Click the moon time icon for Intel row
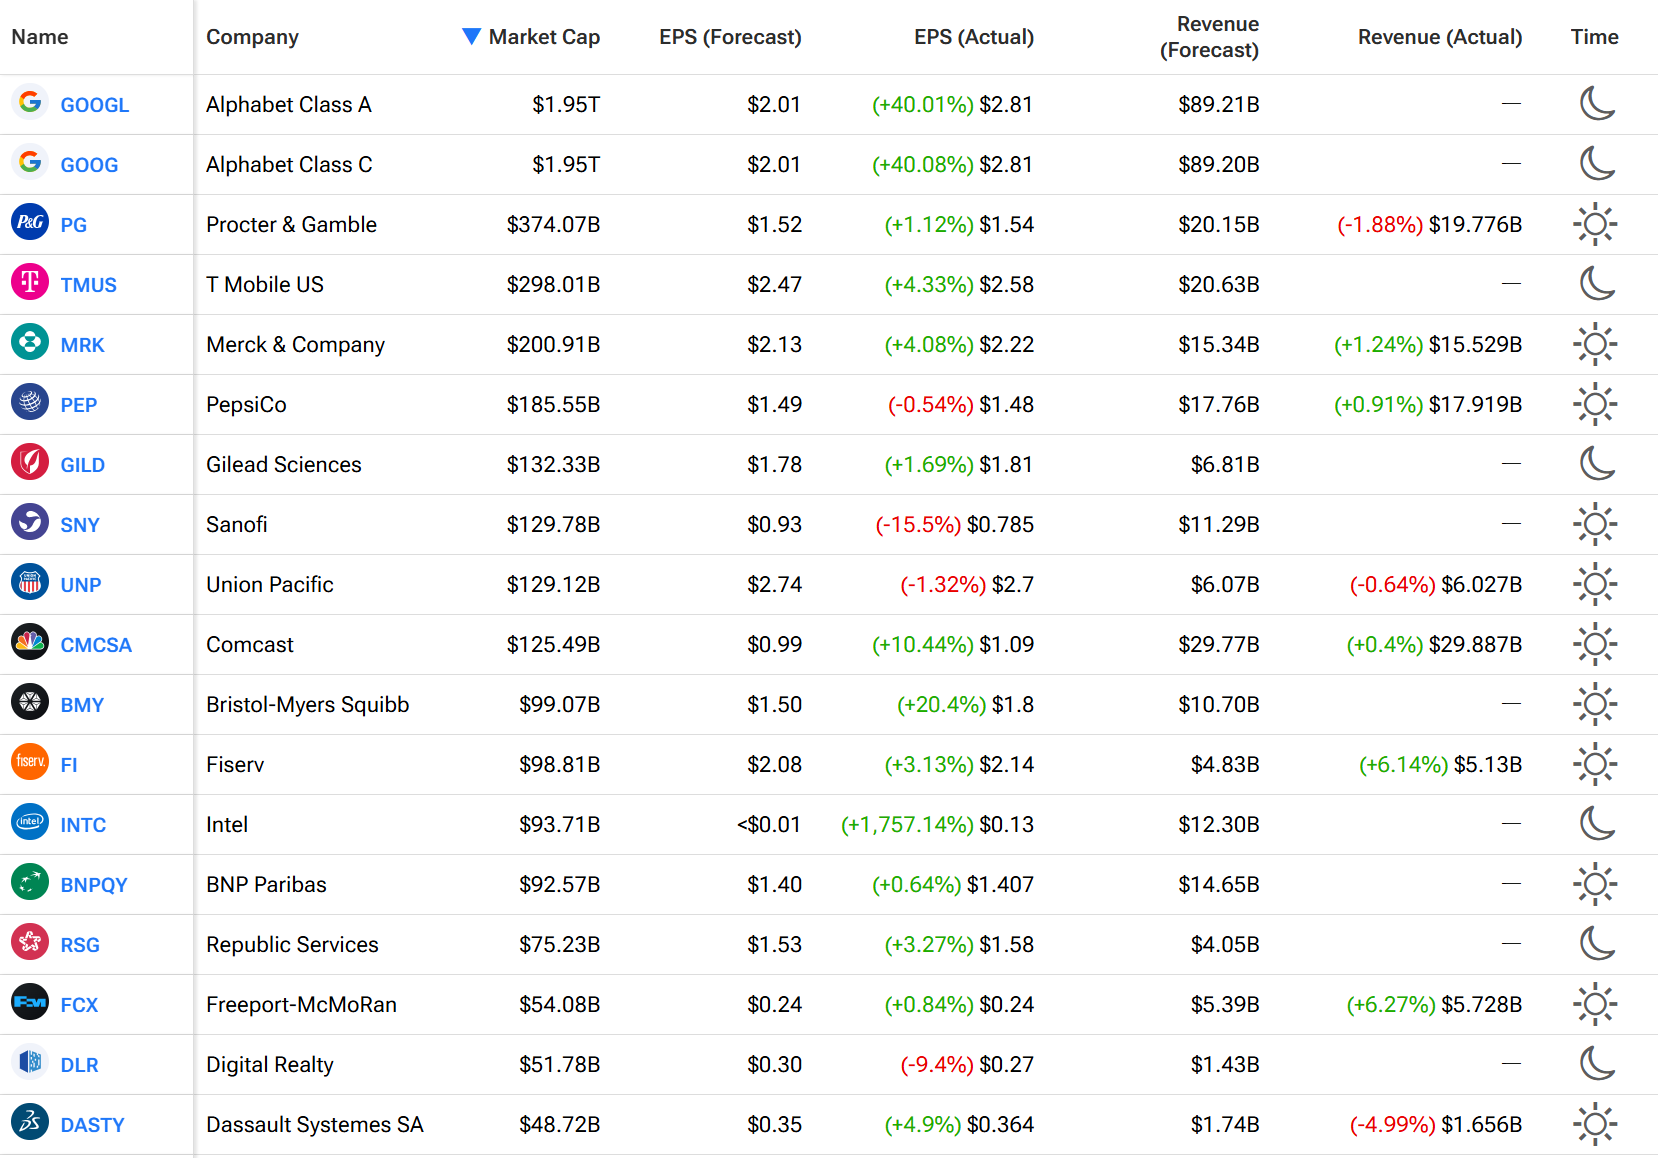This screenshot has width=1658, height=1158. point(1597,823)
